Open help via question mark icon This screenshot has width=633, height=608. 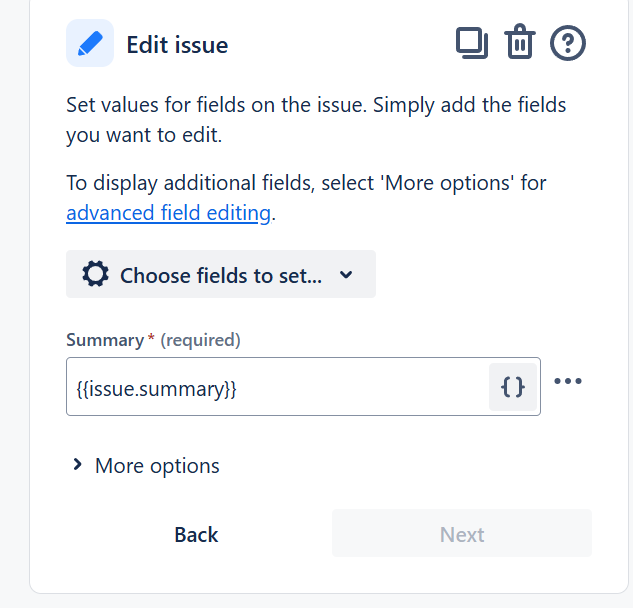pyautogui.click(x=568, y=43)
